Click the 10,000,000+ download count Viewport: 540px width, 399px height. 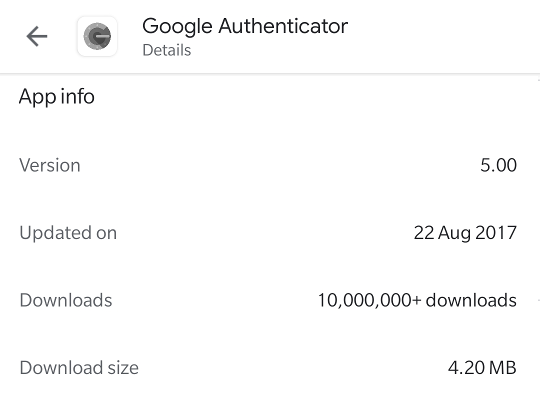[x=369, y=300]
